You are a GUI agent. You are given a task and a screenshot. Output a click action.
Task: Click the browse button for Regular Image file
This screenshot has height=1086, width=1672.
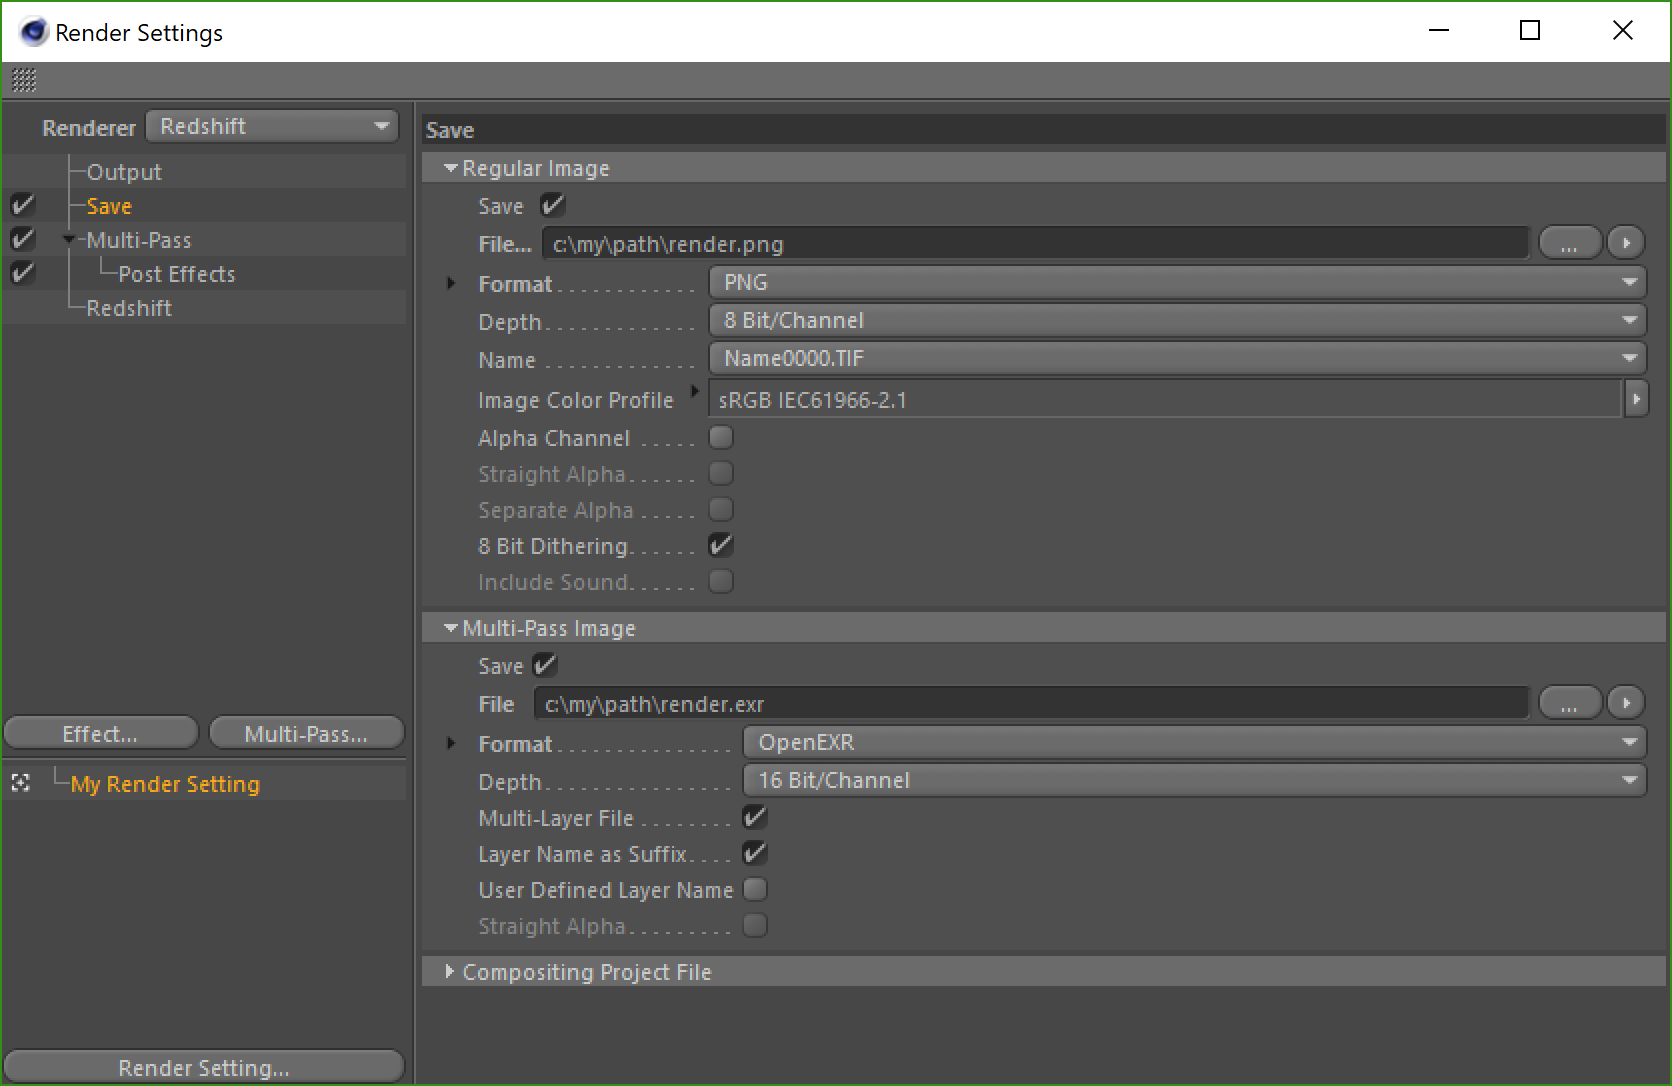1569,243
